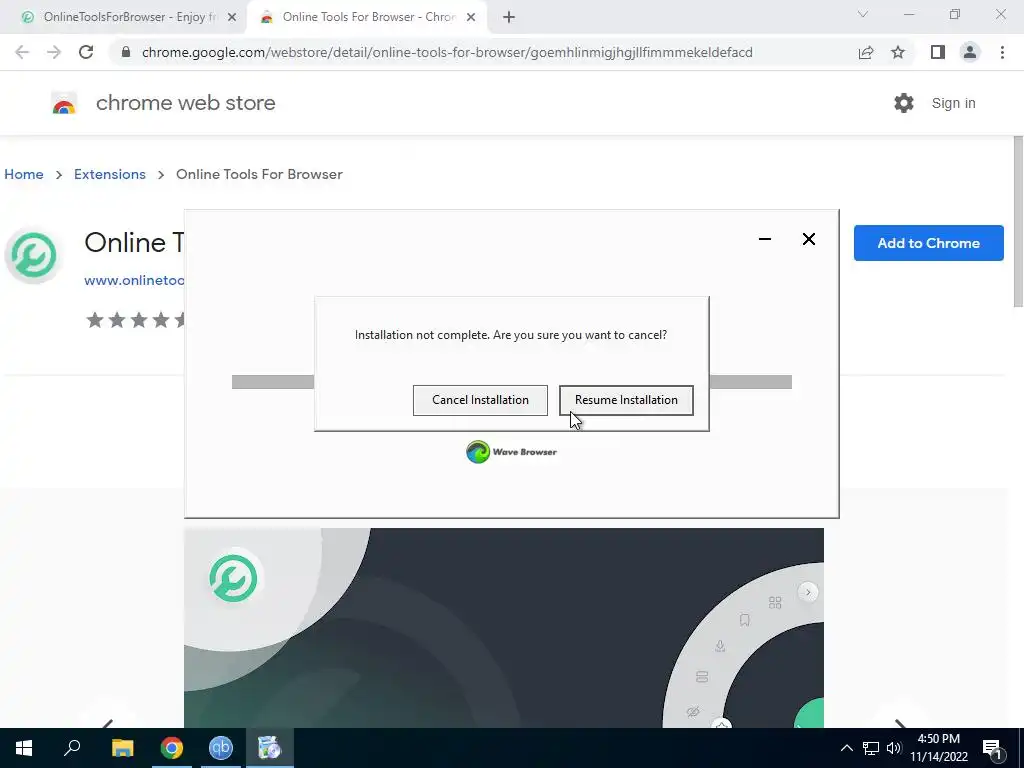Open File Explorer from taskbar
The image size is (1024, 768).
pyautogui.click(x=122, y=748)
